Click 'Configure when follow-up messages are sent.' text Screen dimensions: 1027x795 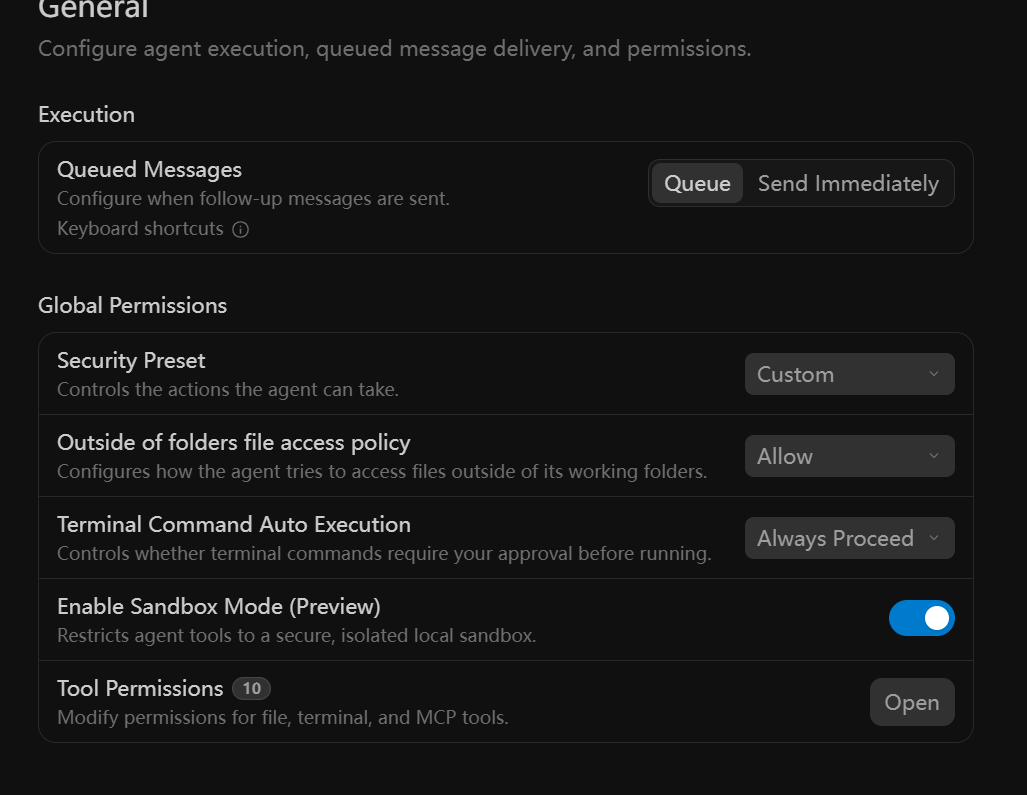tap(253, 198)
